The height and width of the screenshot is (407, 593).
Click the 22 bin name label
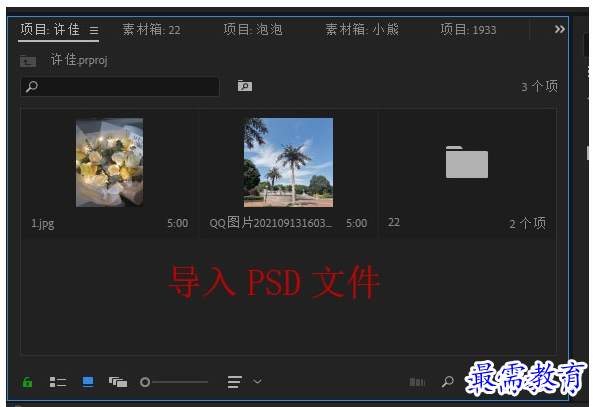click(394, 222)
